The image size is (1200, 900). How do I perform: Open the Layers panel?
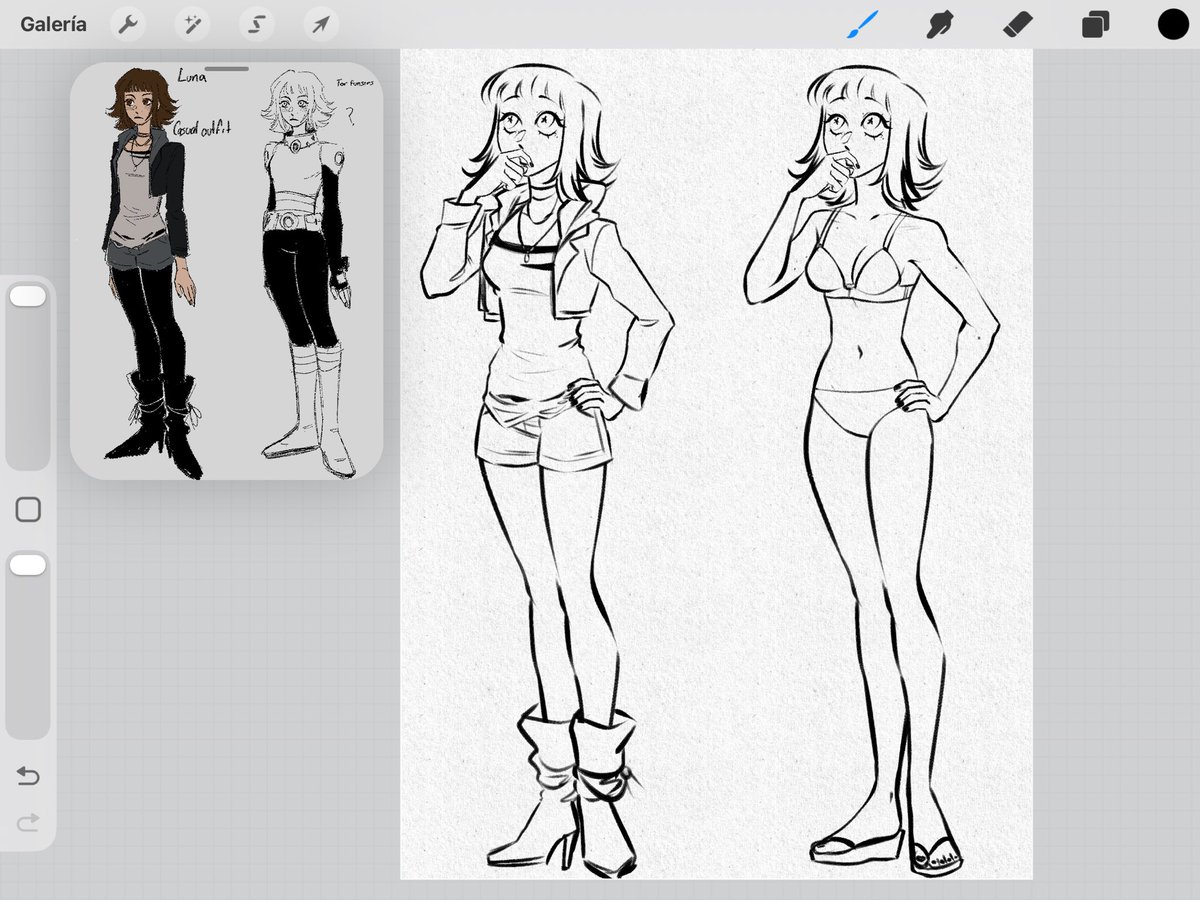[1095, 24]
